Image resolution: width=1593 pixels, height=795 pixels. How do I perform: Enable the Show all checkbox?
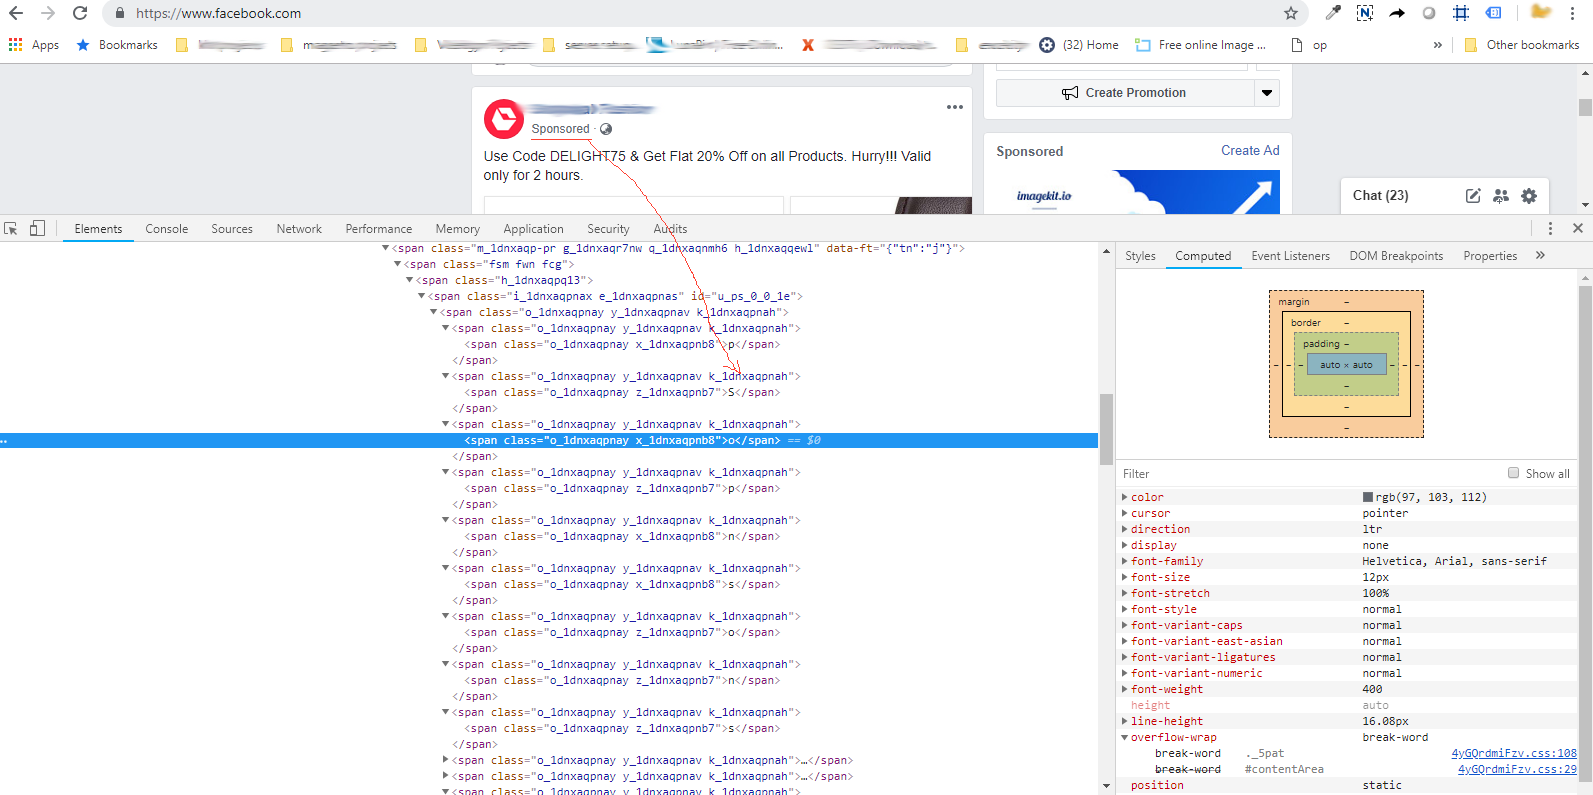[x=1514, y=474]
